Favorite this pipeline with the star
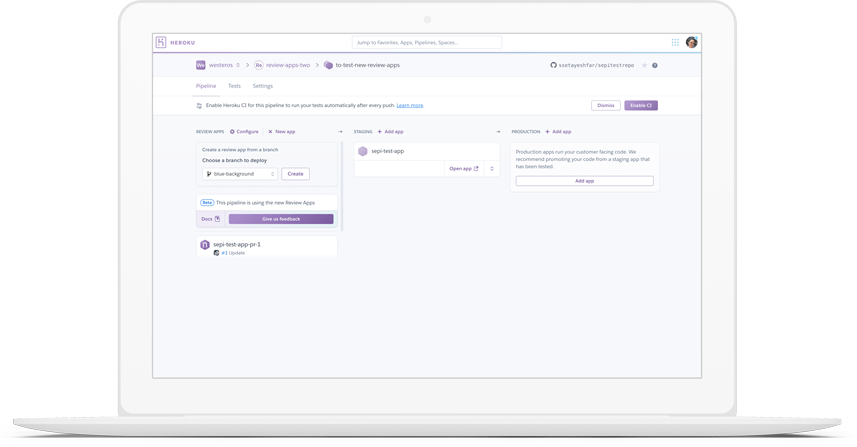 pyautogui.click(x=644, y=65)
